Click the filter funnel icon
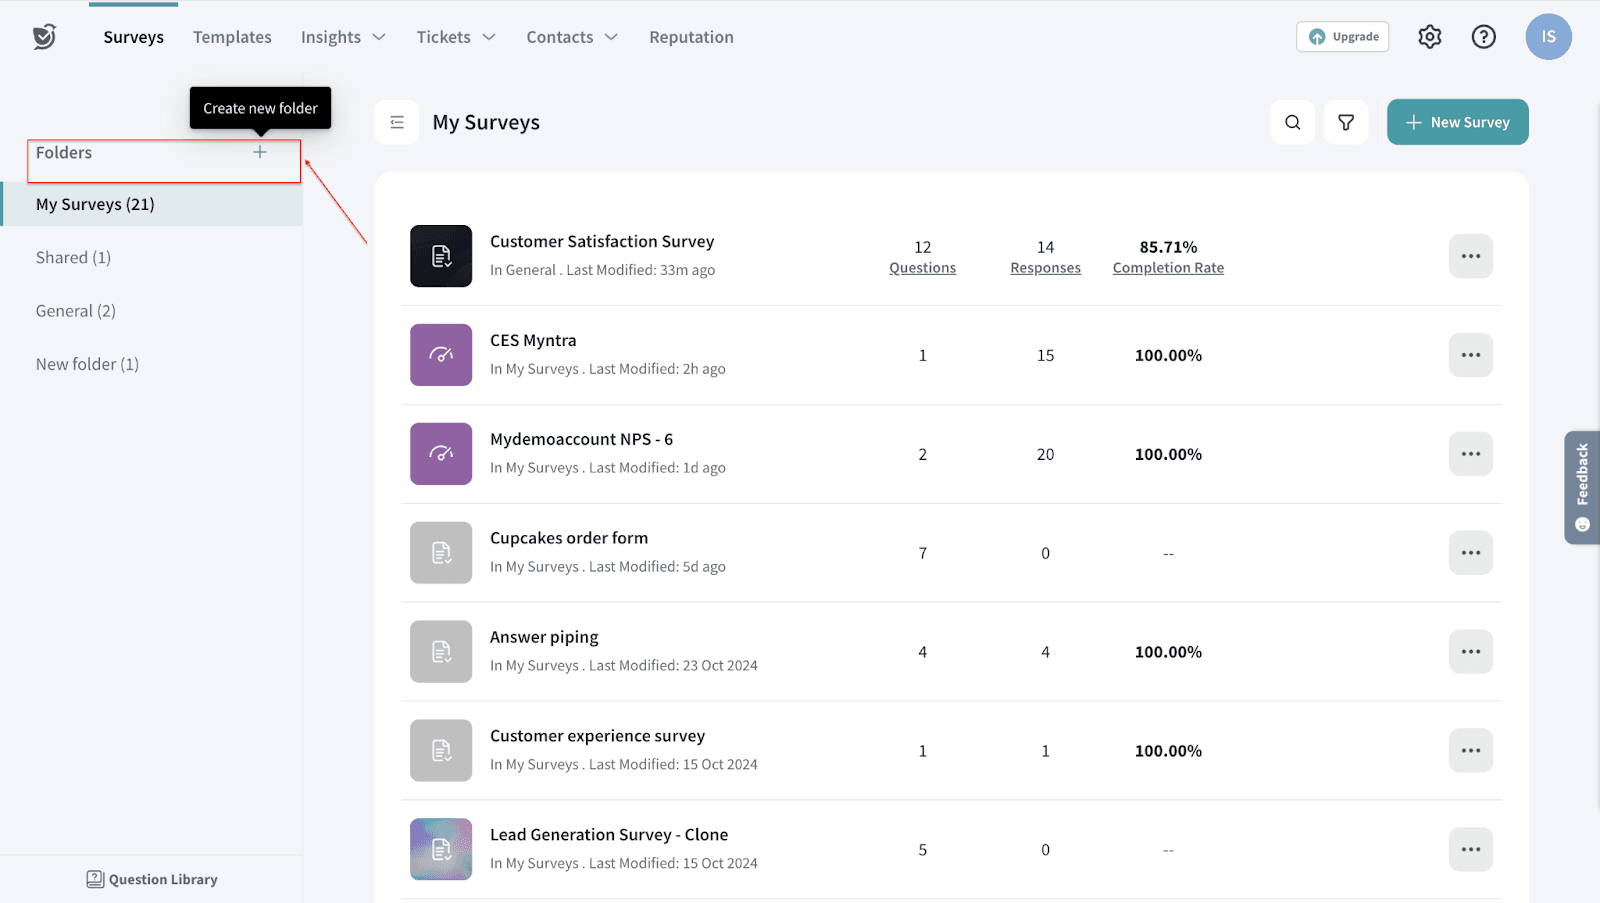The image size is (1600, 903). (x=1346, y=122)
